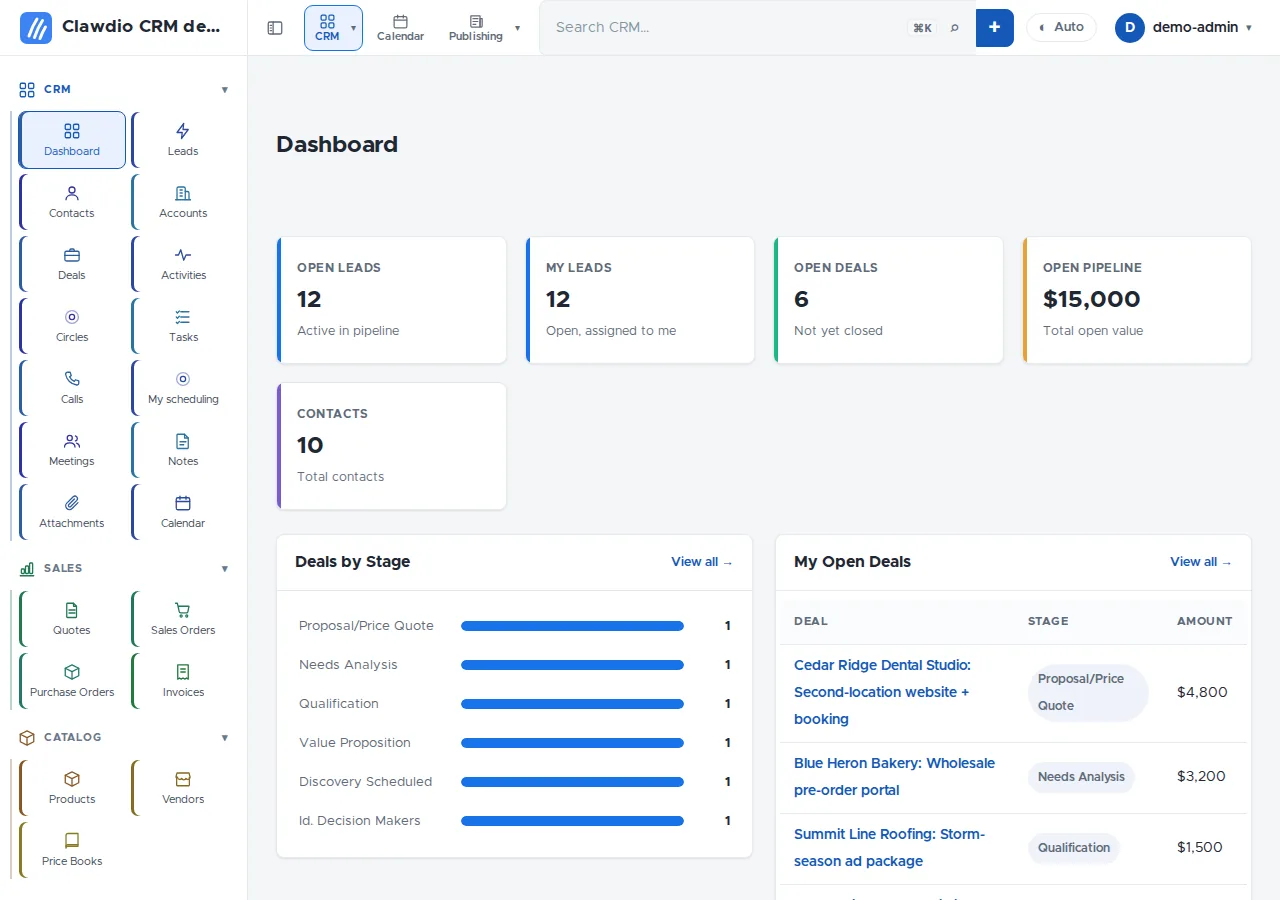The height and width of the screenshot is (900, 1280).
Task: Open Meetings in the sidebar
Action: pos(72,450)
